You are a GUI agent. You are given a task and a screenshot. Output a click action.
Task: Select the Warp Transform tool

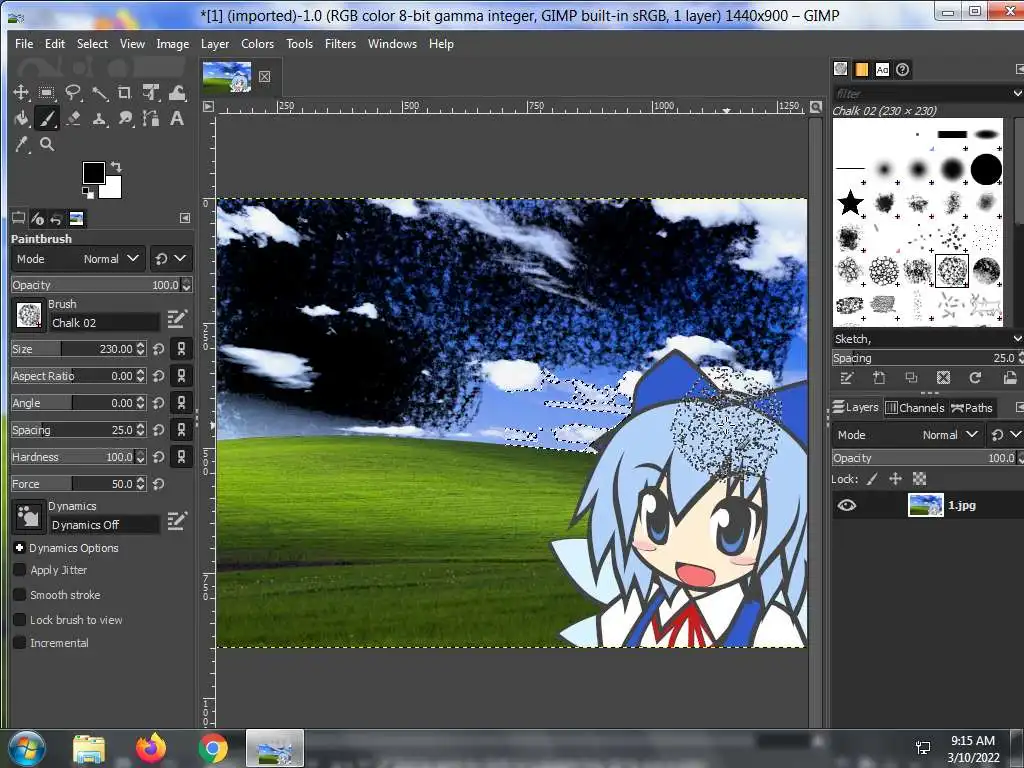[x=177, y=92]
